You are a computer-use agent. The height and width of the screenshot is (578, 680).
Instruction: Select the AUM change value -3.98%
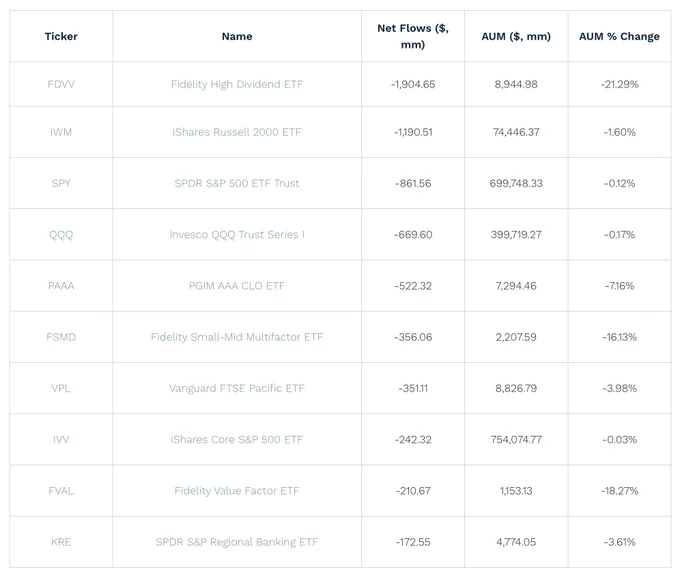(x=619, y=388)
